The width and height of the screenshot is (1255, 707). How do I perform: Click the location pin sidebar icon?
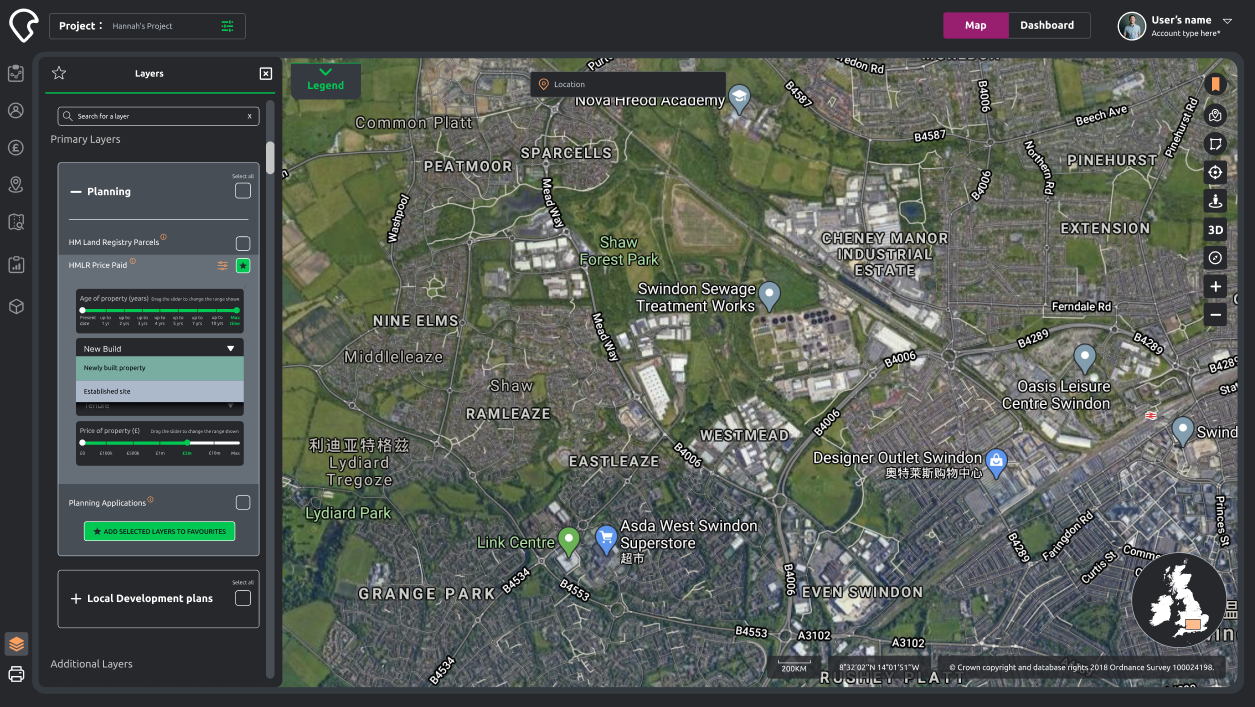pos(16,185)
